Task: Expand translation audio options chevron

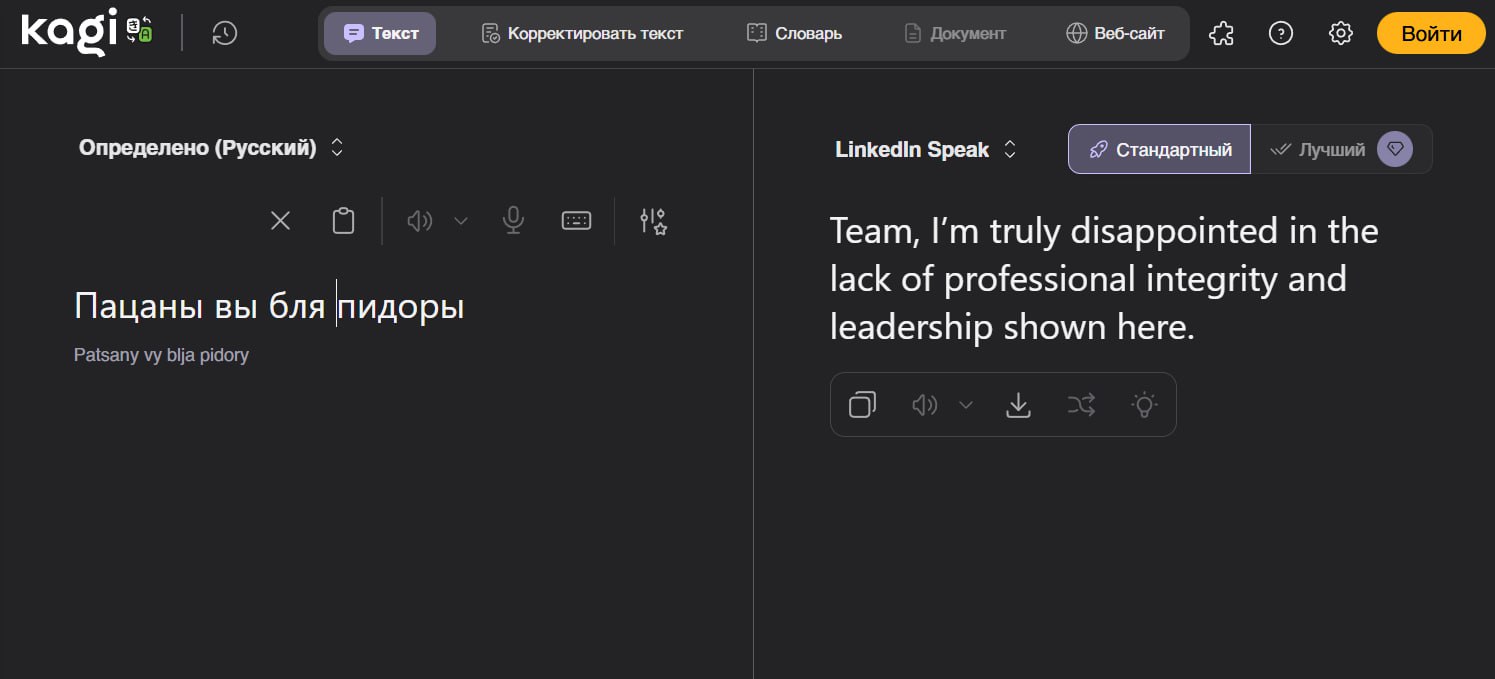Action: click(x=966, y=404)
